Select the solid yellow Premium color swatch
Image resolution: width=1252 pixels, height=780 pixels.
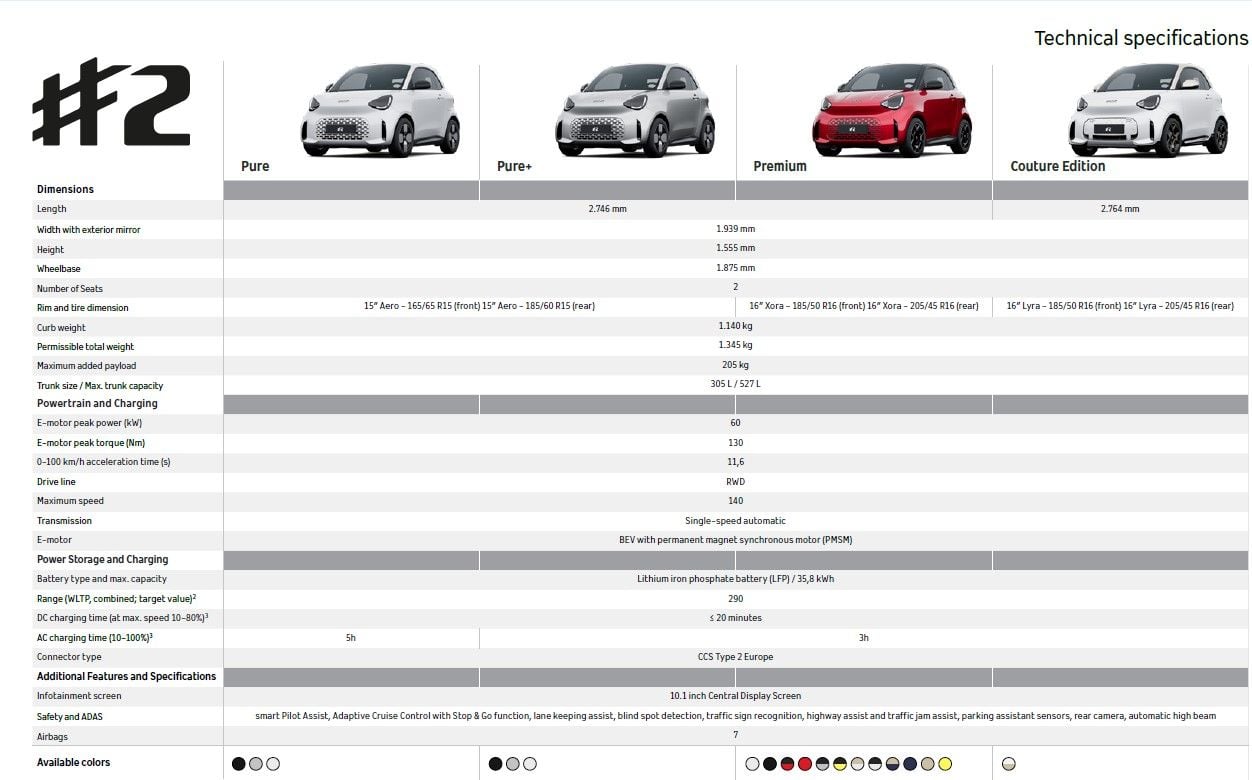pyautogui.click(x=945, y=764)
